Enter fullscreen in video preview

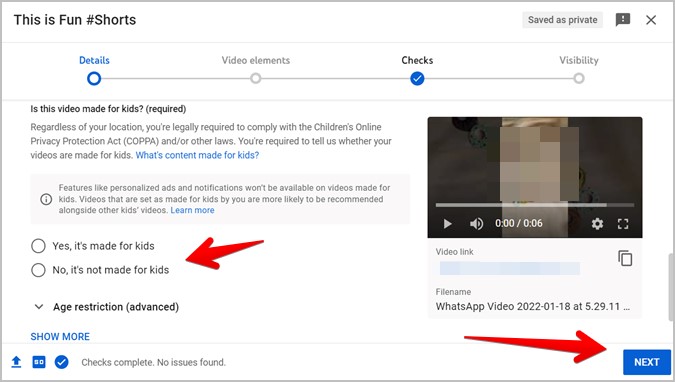[x=623, y=224]
